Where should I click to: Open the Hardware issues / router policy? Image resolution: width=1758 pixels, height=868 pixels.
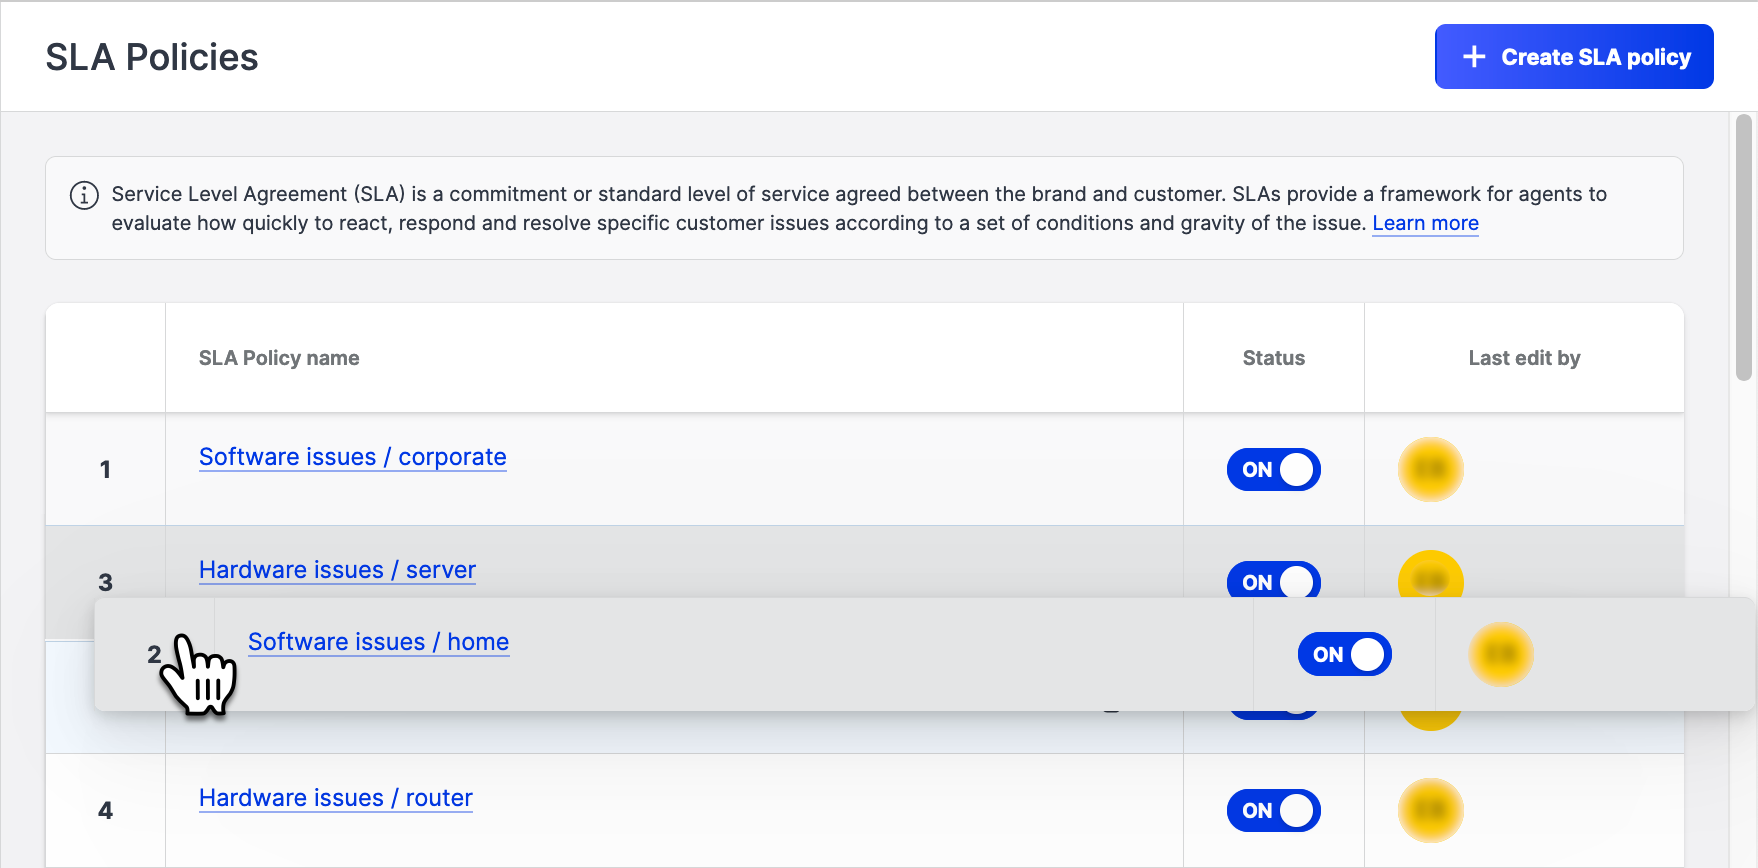pos(335,798)
